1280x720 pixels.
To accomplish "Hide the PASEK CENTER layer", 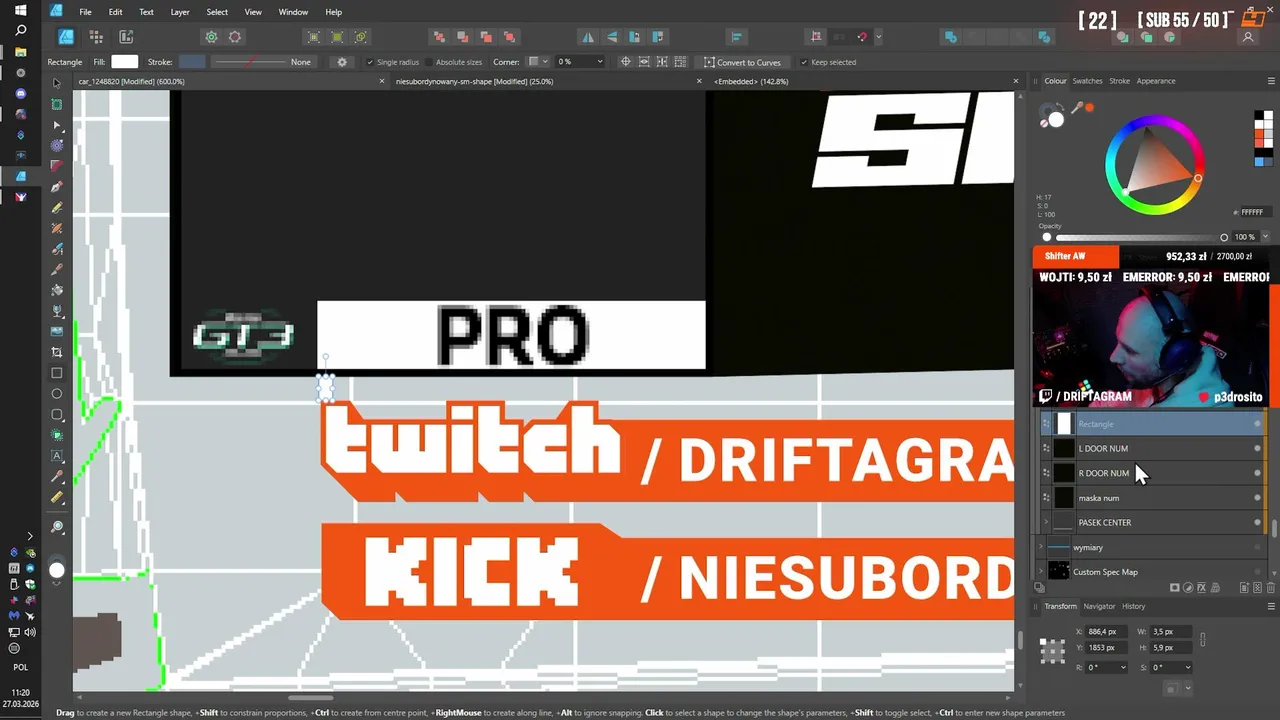I will coord(1257,522).
